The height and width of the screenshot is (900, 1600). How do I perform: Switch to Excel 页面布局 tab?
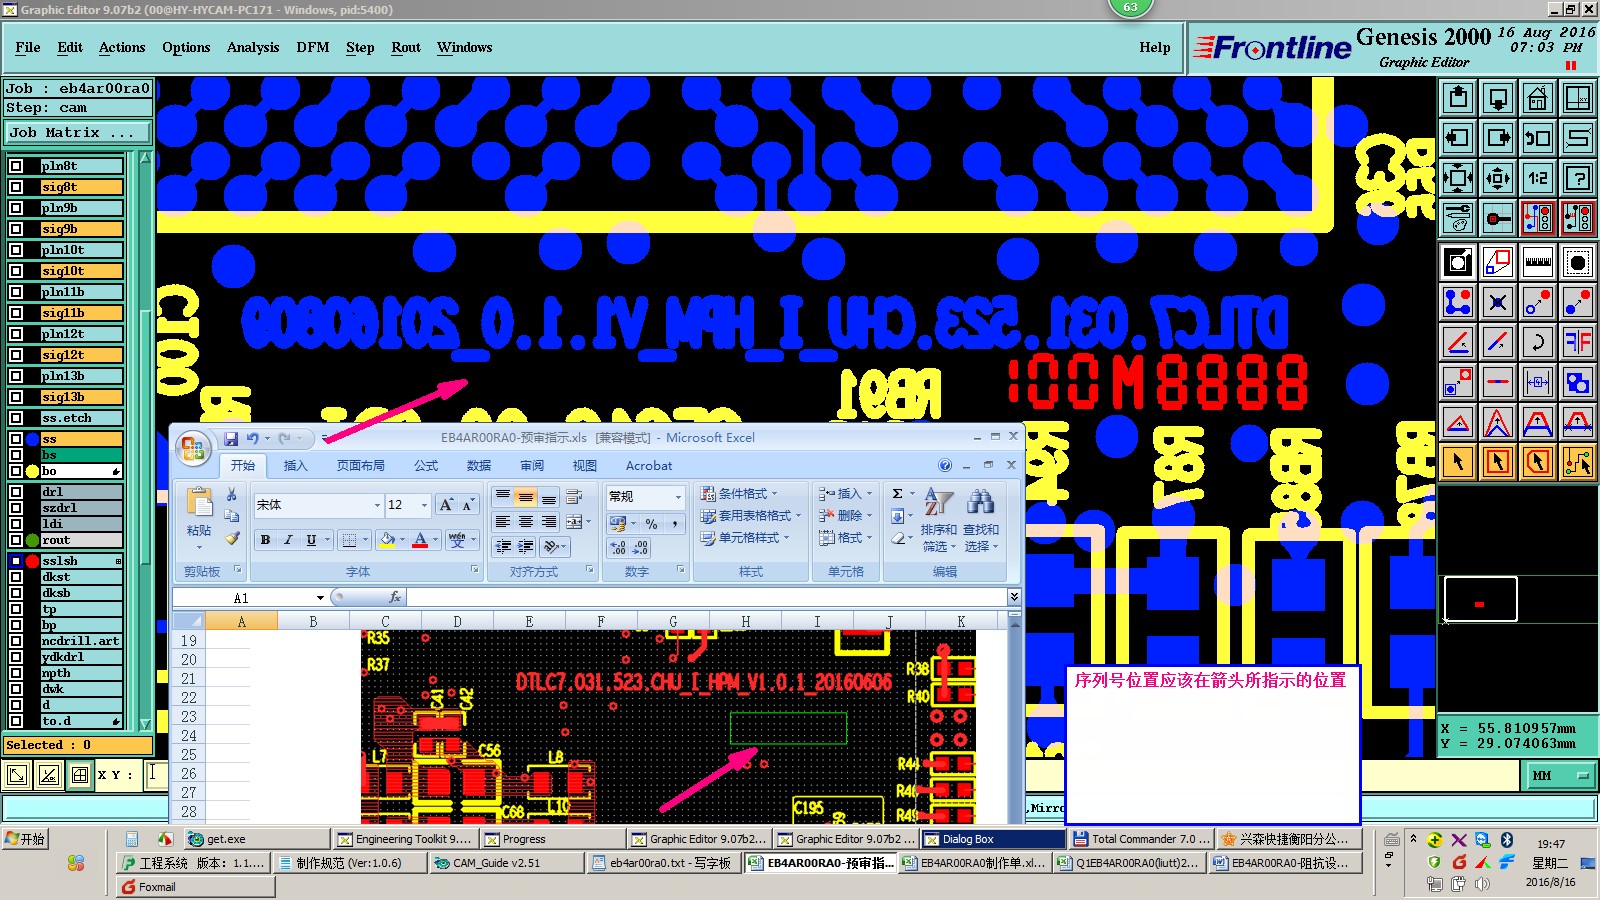tap(361, 466)
